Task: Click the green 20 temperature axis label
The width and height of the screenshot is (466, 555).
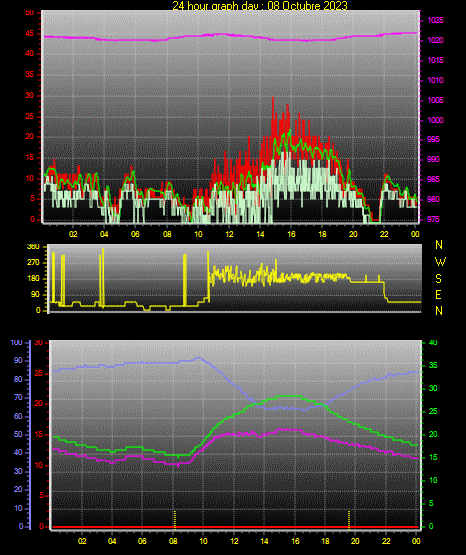Action: click(x=433, y=434)
